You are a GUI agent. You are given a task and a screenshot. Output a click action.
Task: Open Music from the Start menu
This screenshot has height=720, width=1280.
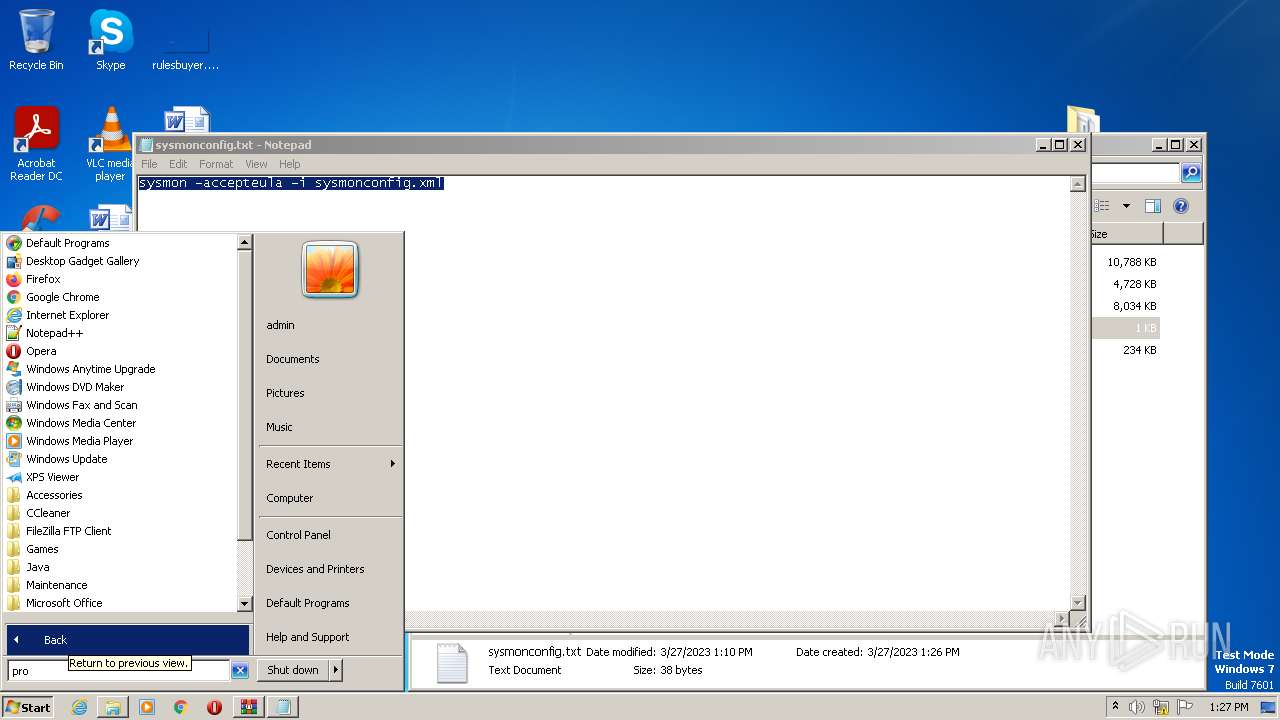[330, 427]
